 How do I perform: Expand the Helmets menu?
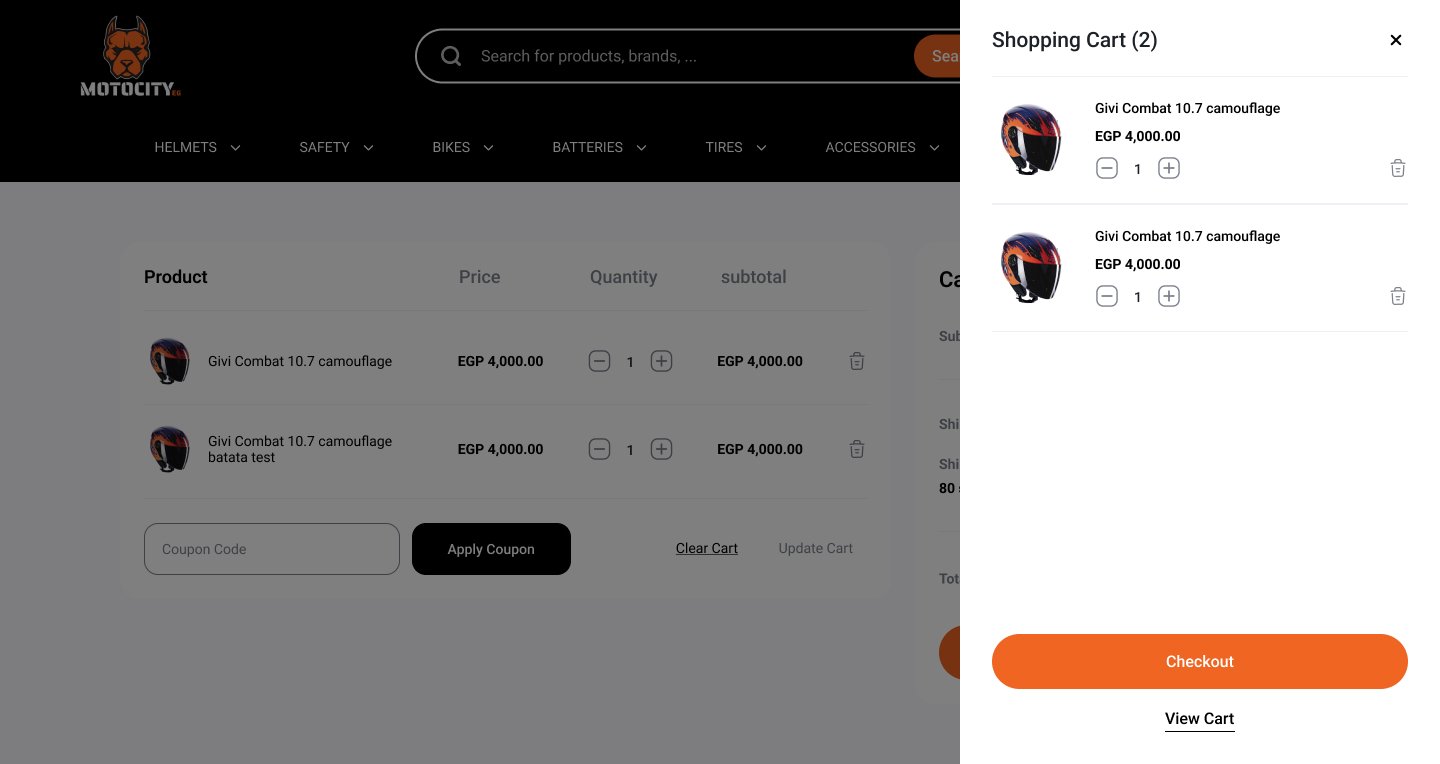[197, 147]
